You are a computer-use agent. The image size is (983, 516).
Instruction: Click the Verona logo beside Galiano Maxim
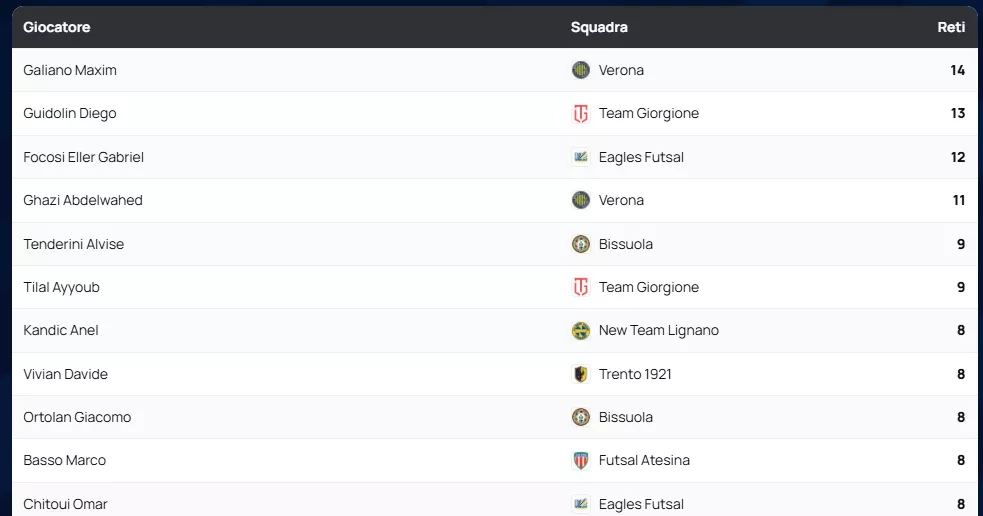pyautogui.click(x=581, y=70)
